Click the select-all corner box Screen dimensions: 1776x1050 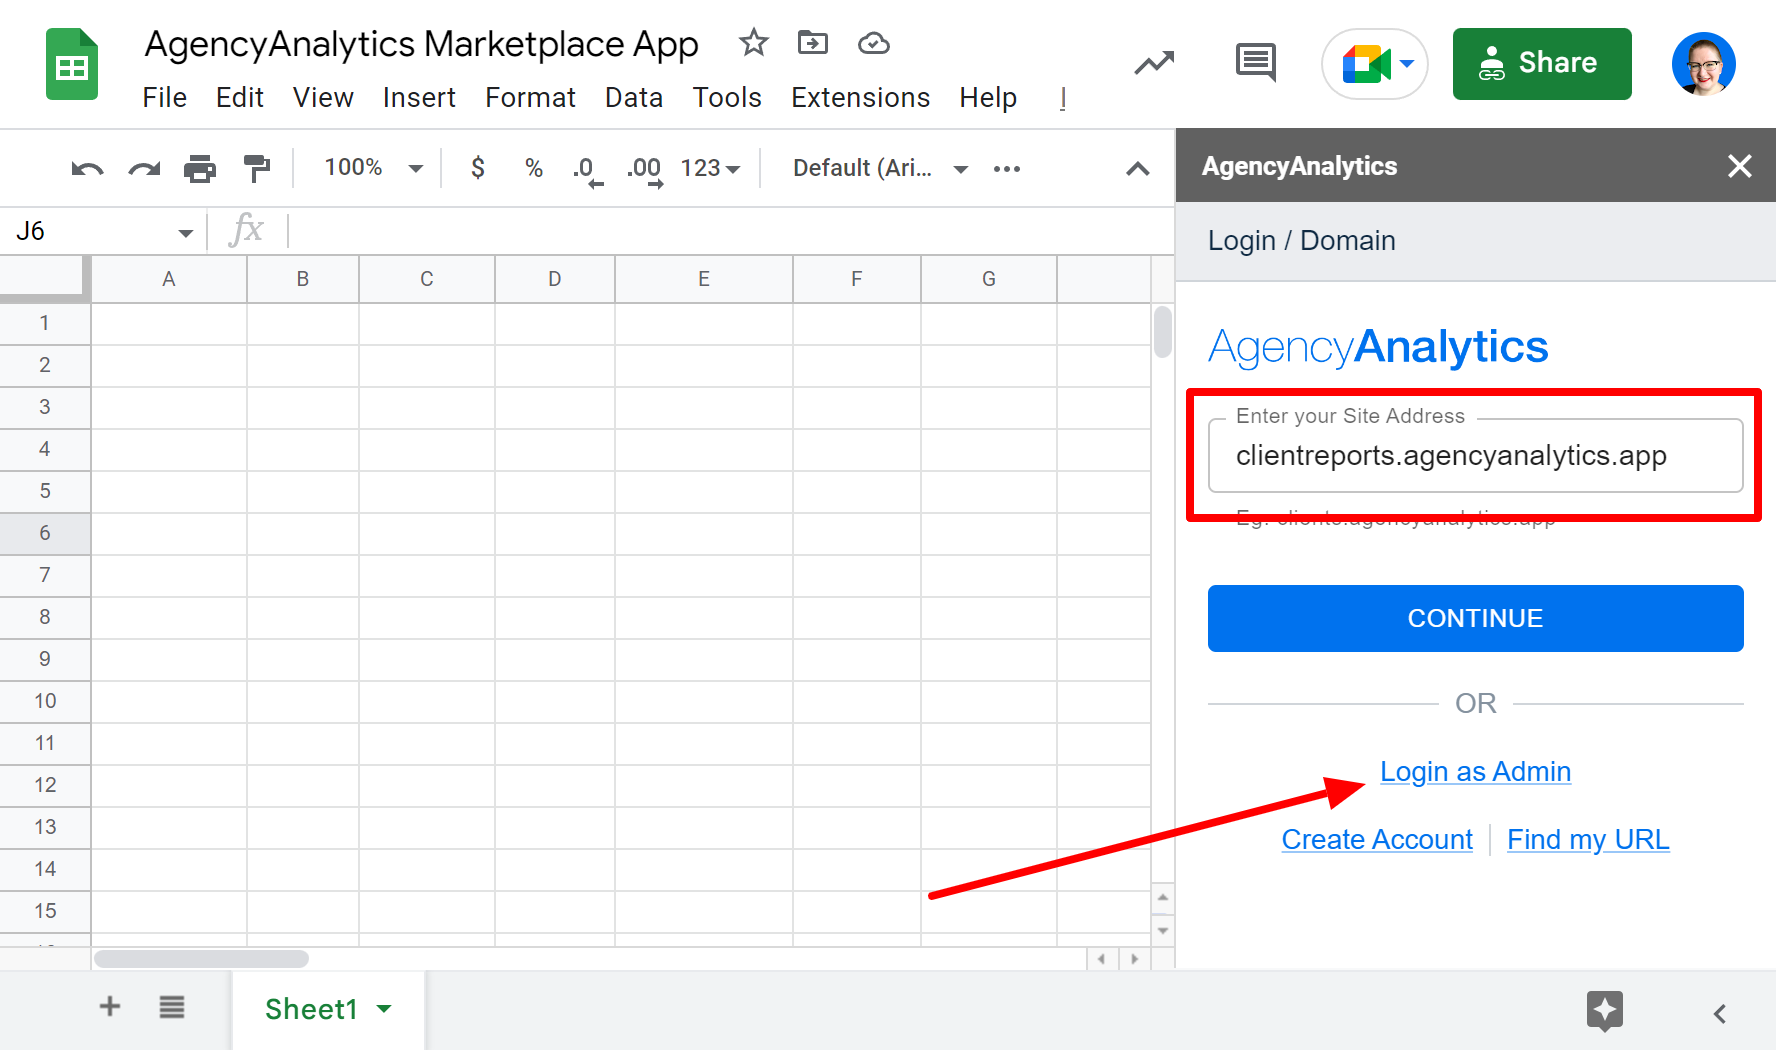click(43, 277)
